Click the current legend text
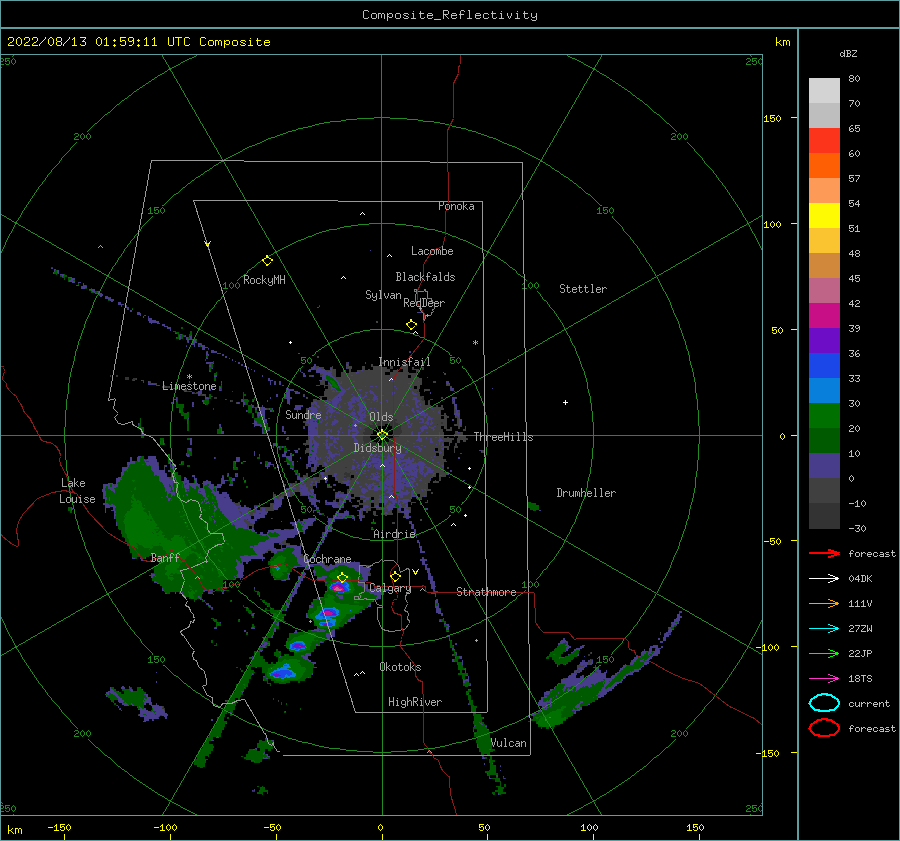This screenshot has height=841, width=900. [869, 703]
